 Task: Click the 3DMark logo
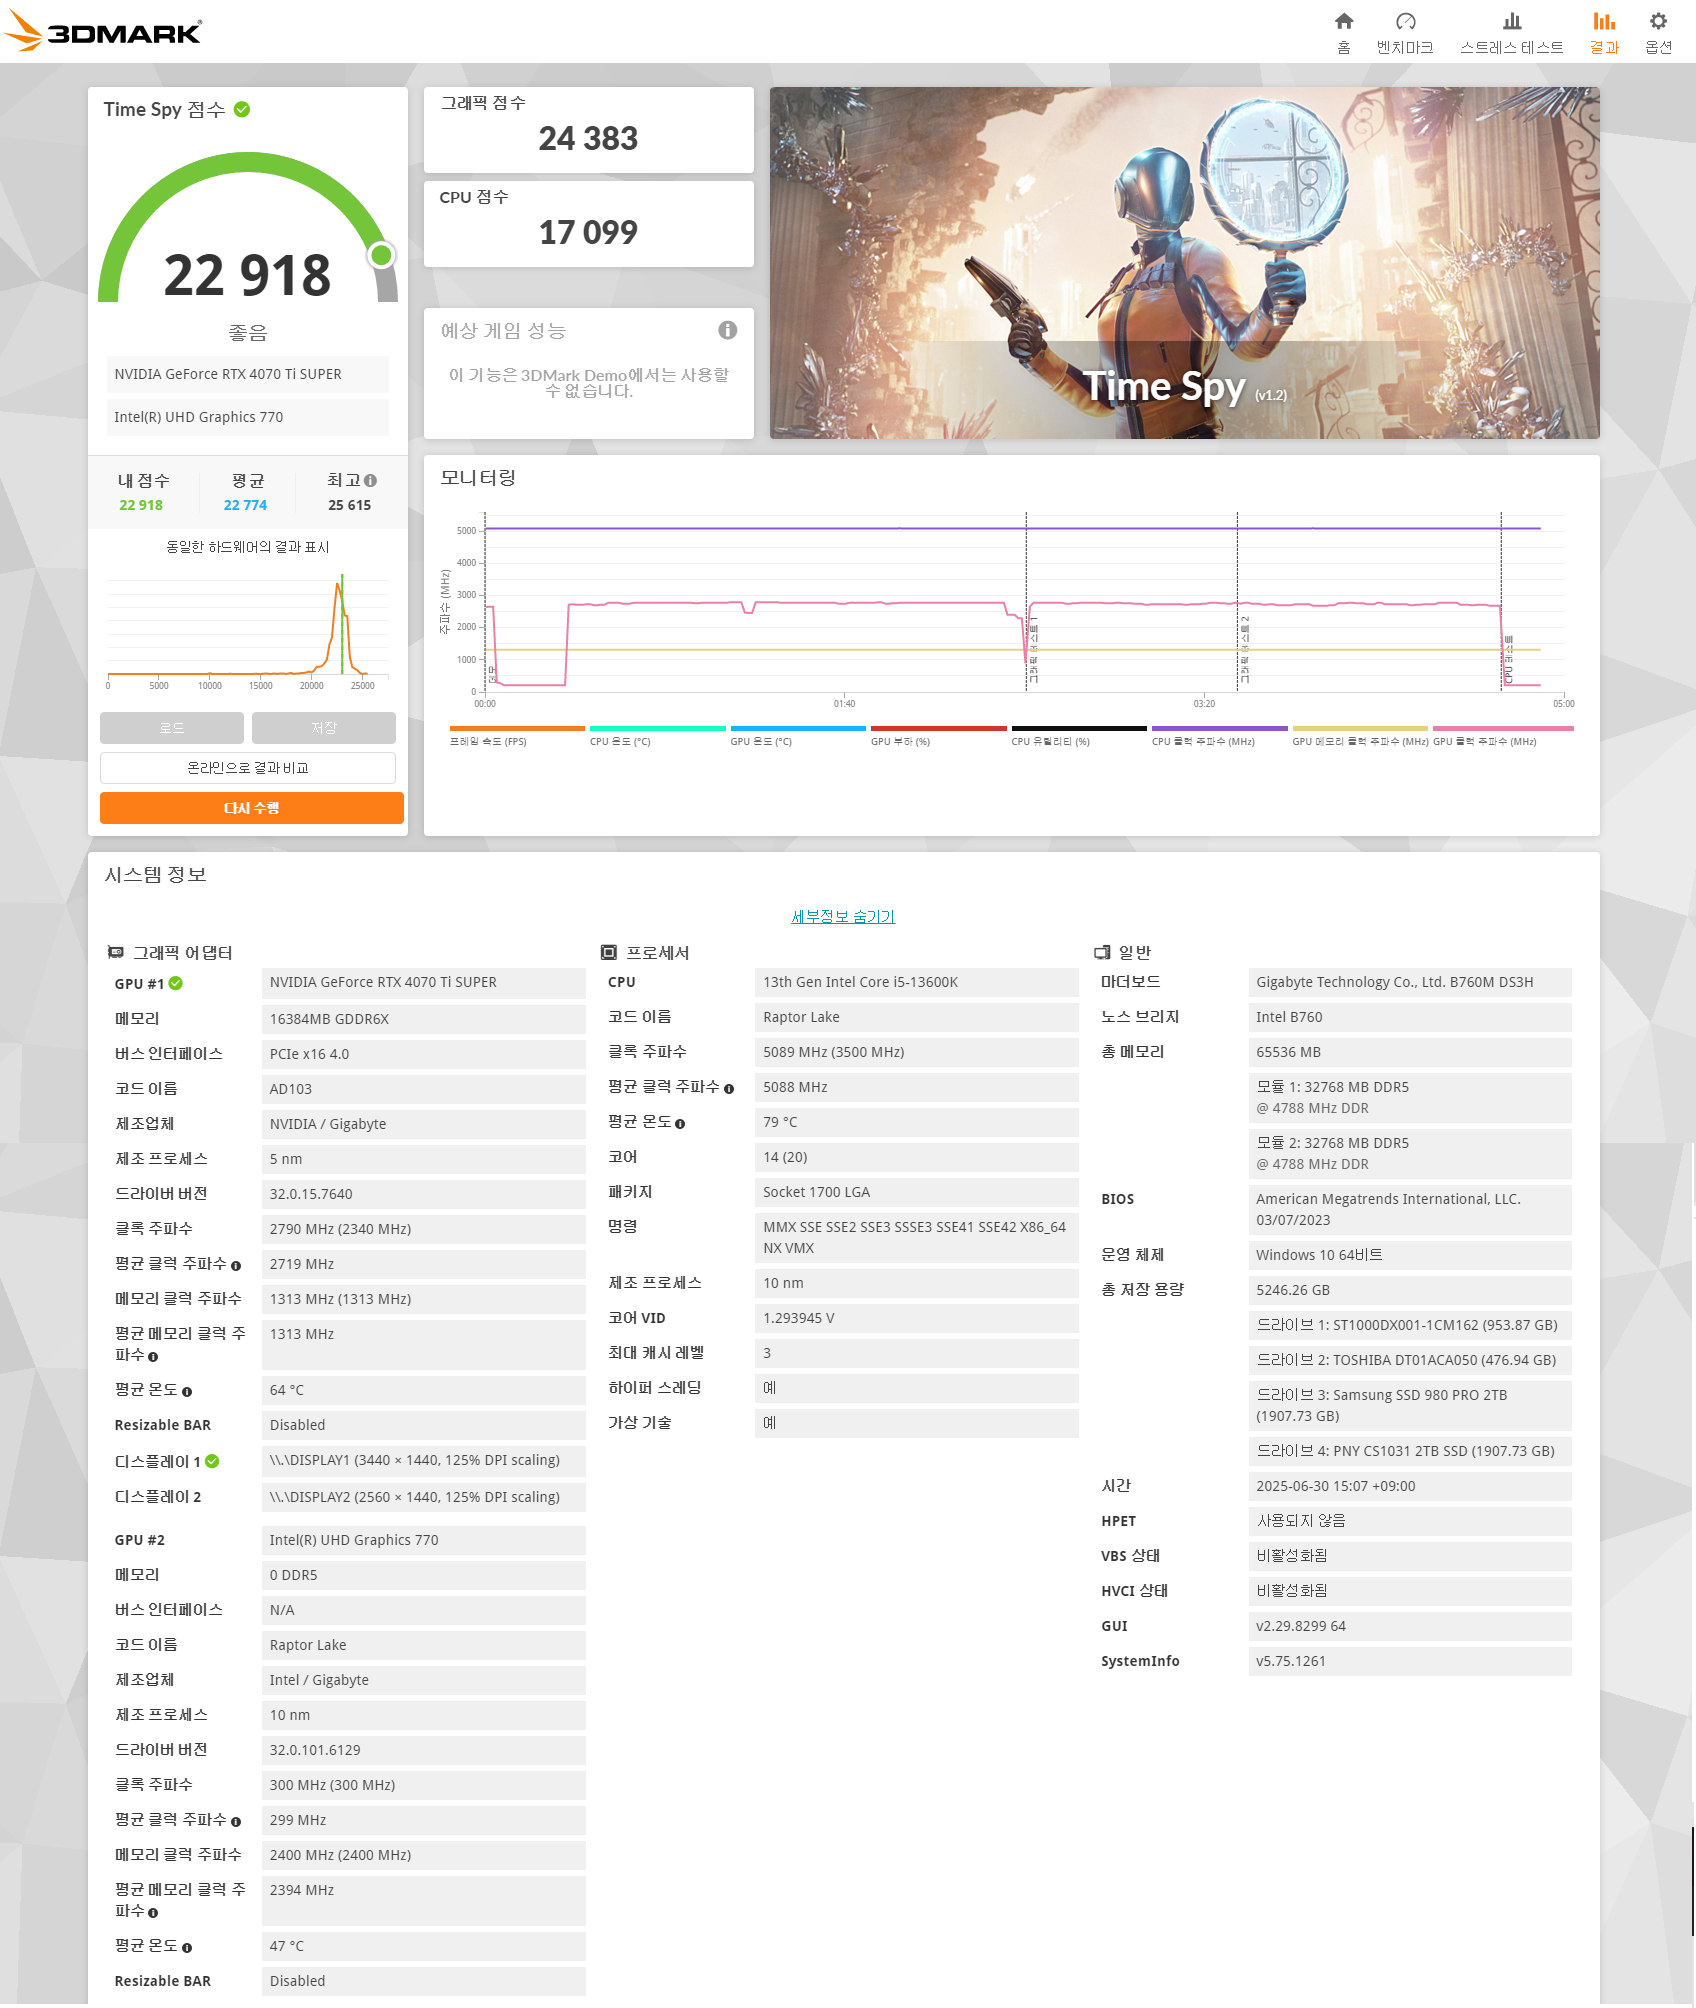[x=103, y=32]
